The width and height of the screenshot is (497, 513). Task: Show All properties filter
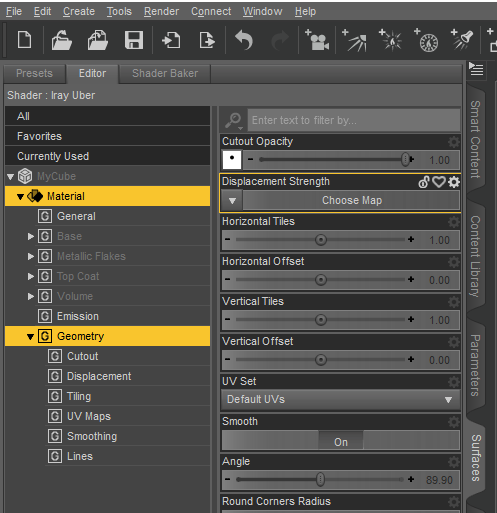(x=108, y=116)
